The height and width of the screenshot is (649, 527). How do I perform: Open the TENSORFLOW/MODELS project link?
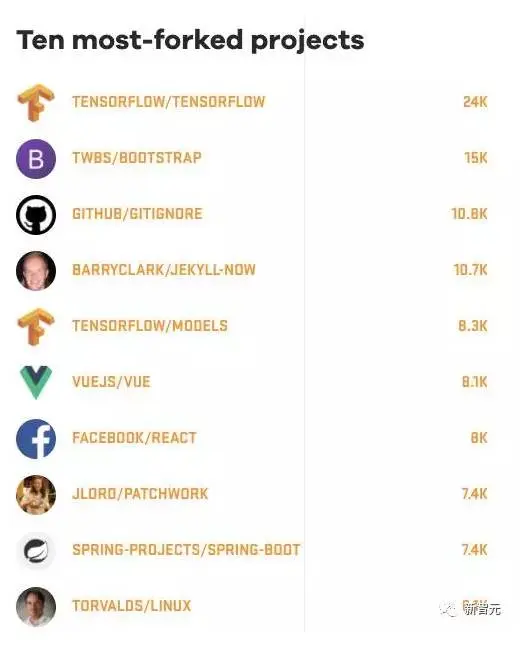pyautogui.click(x=150, y=326)
